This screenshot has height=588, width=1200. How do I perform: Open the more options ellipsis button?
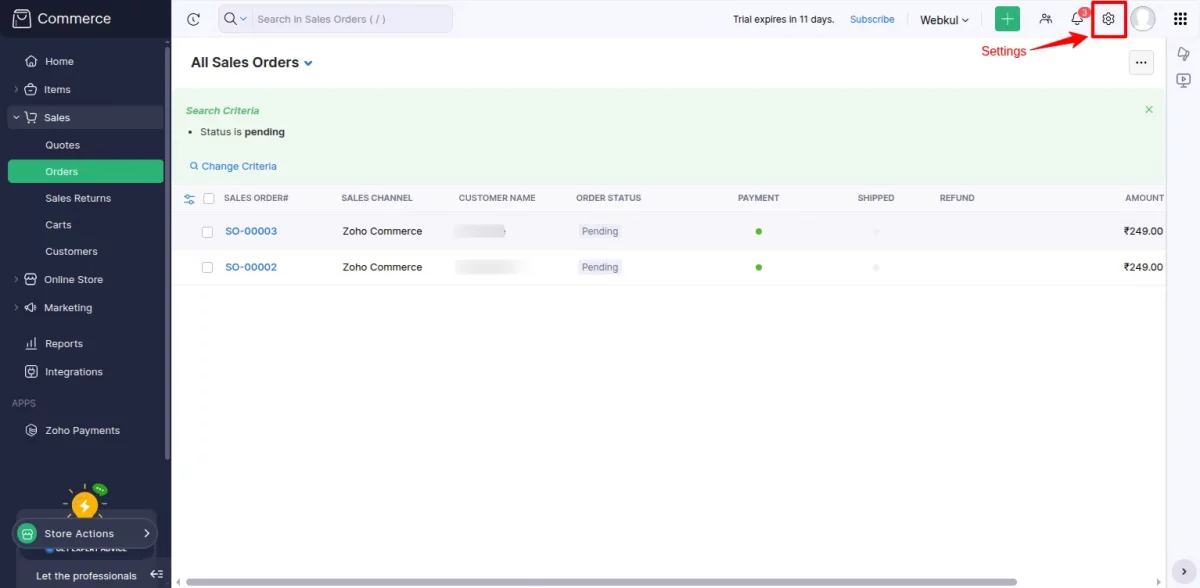[x=1141, y=62]
